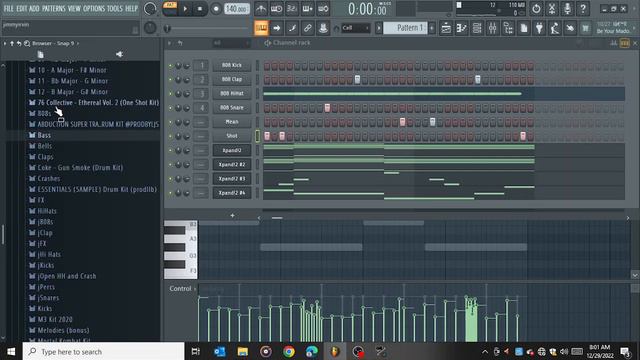
Task: Toggle first step of 808 Snare row
Action: [267, 108]
